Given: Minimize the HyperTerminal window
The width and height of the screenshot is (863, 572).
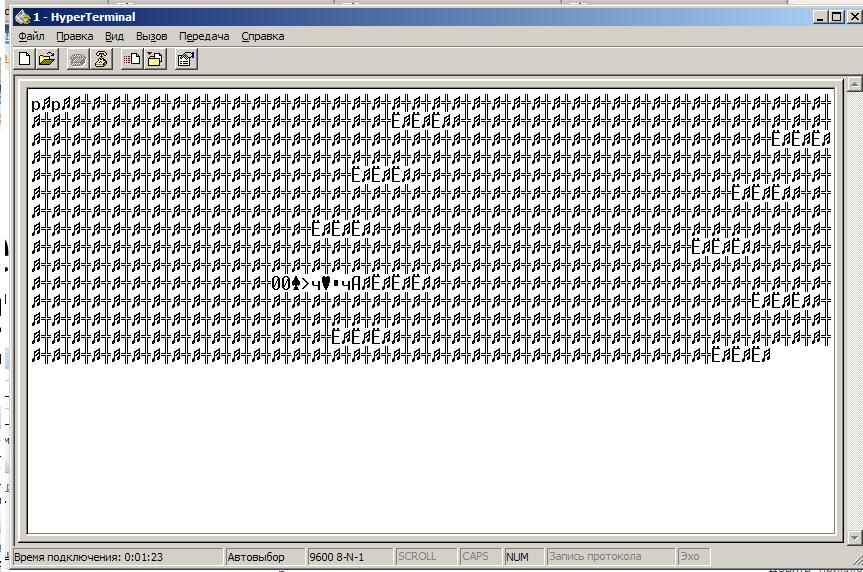Looking at the screenshot, I should pos(820,17).
